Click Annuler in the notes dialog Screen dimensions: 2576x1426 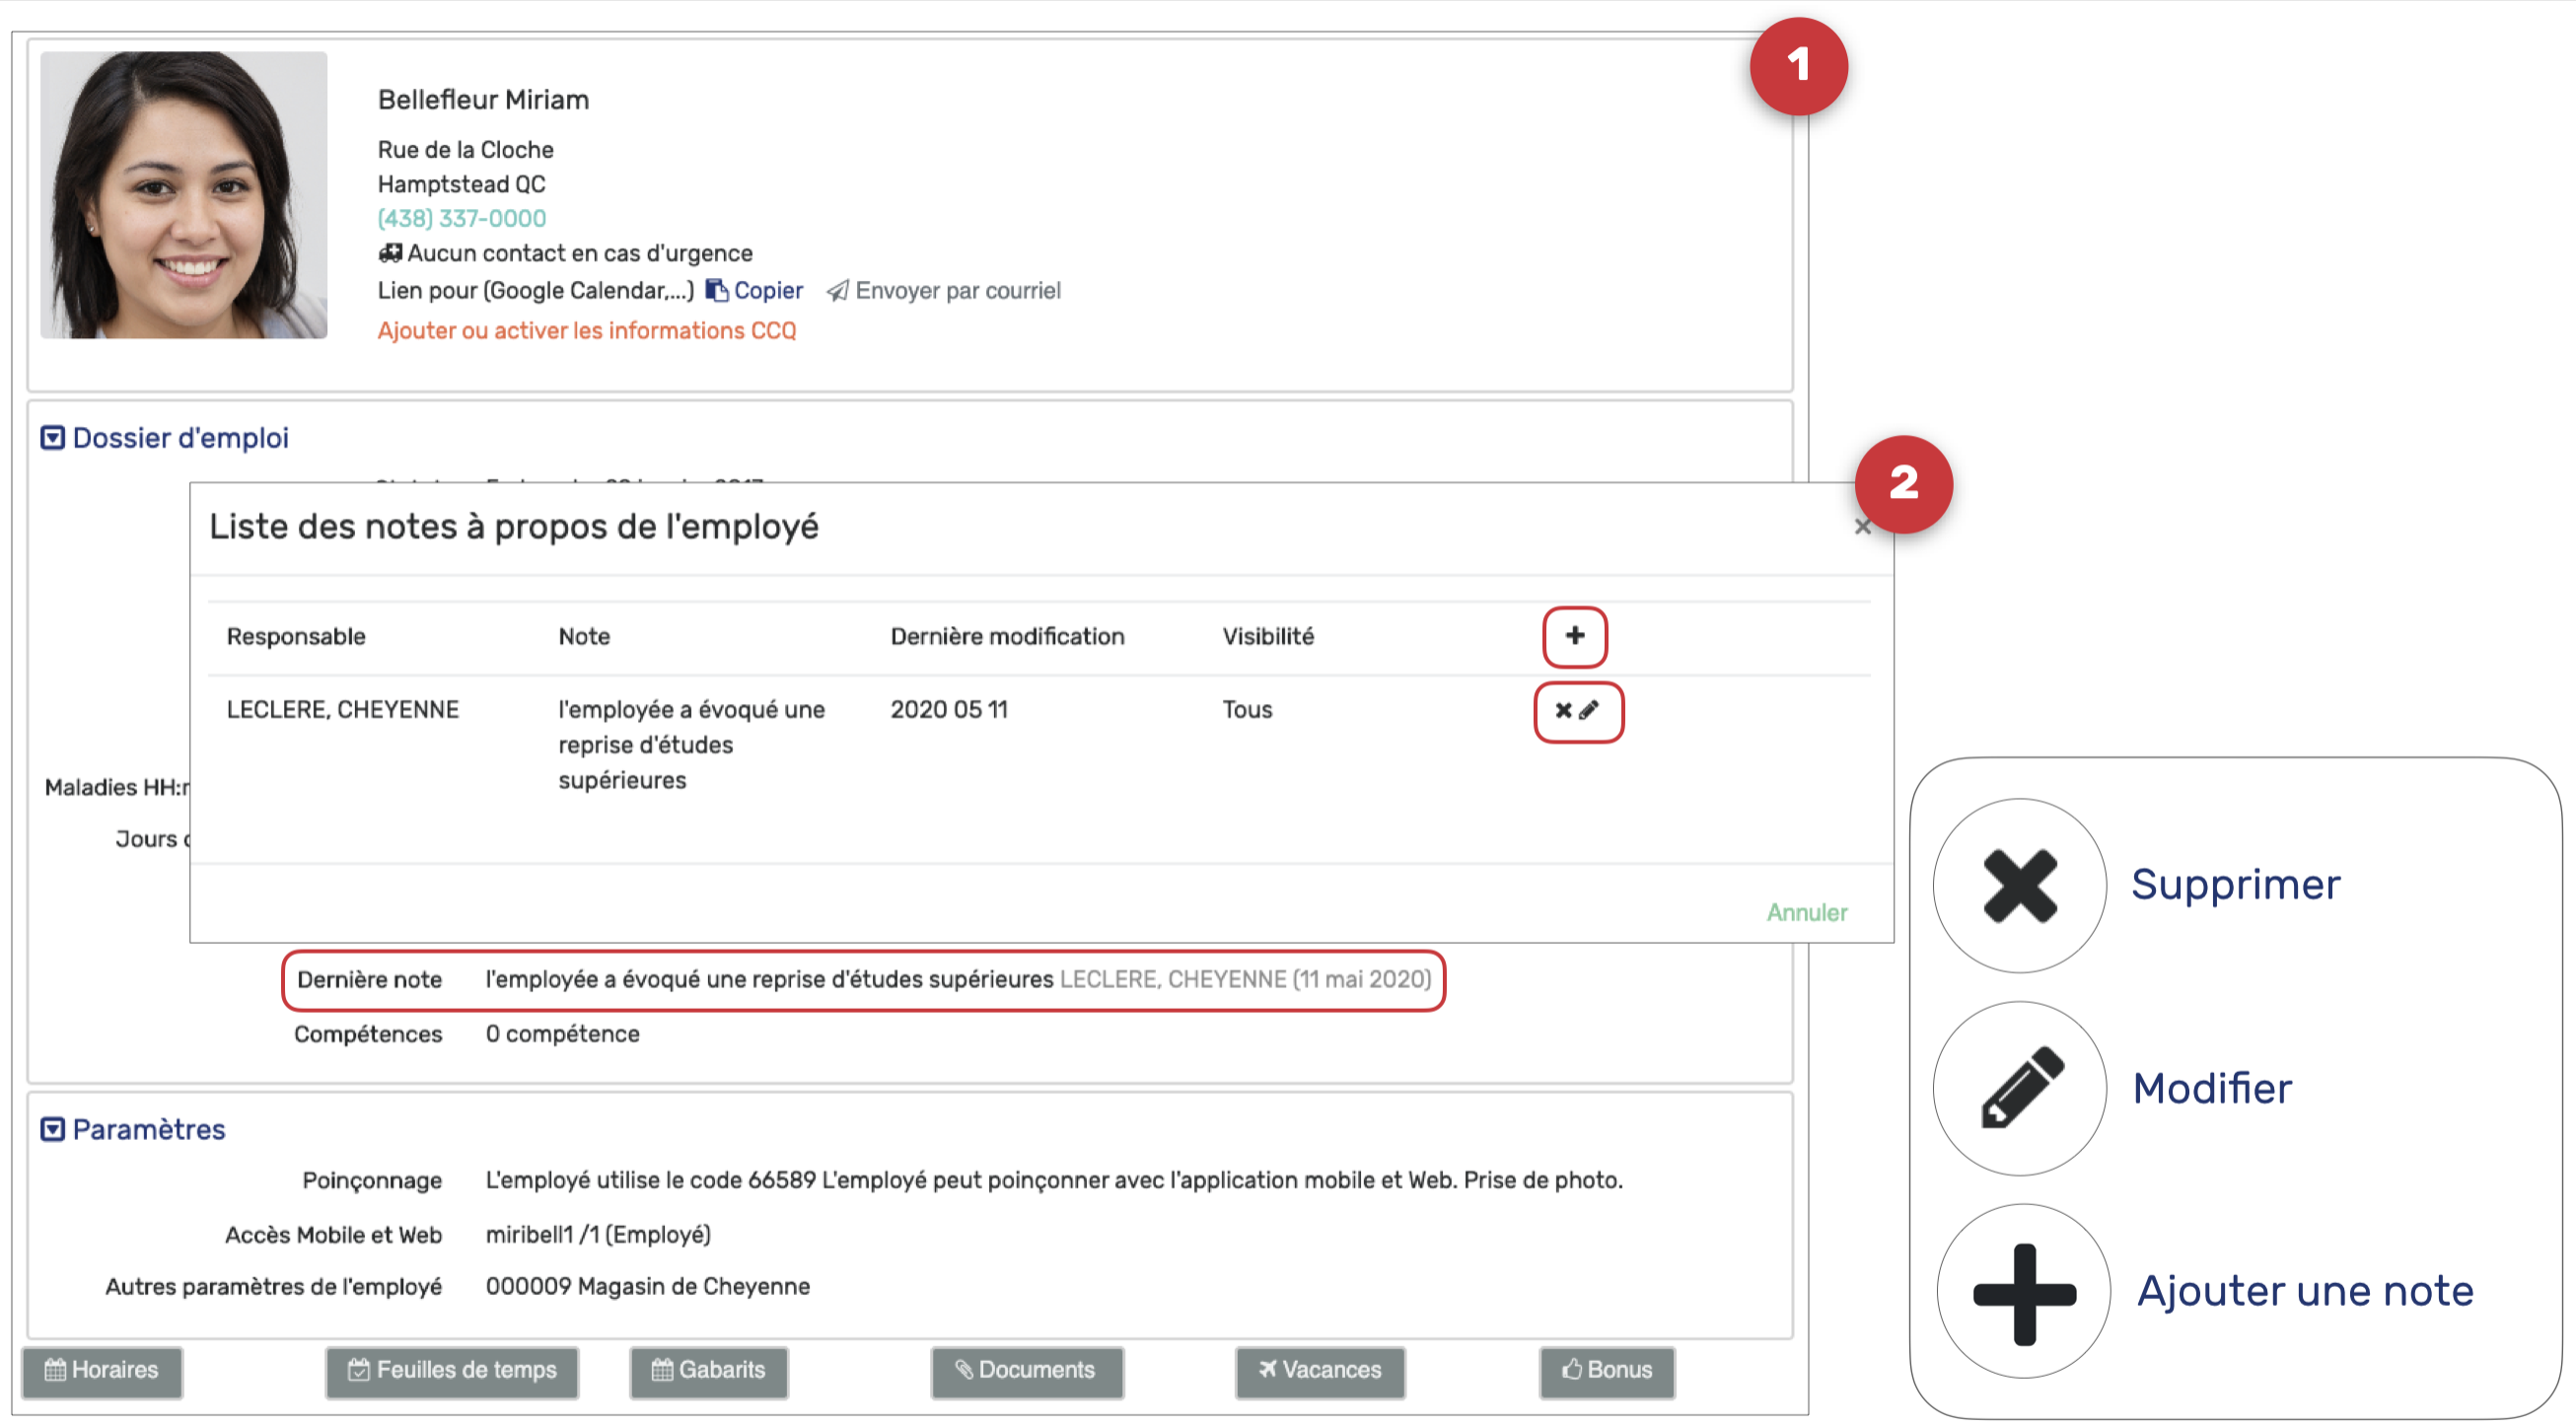pyautogui.click(x=1806, y=913)
